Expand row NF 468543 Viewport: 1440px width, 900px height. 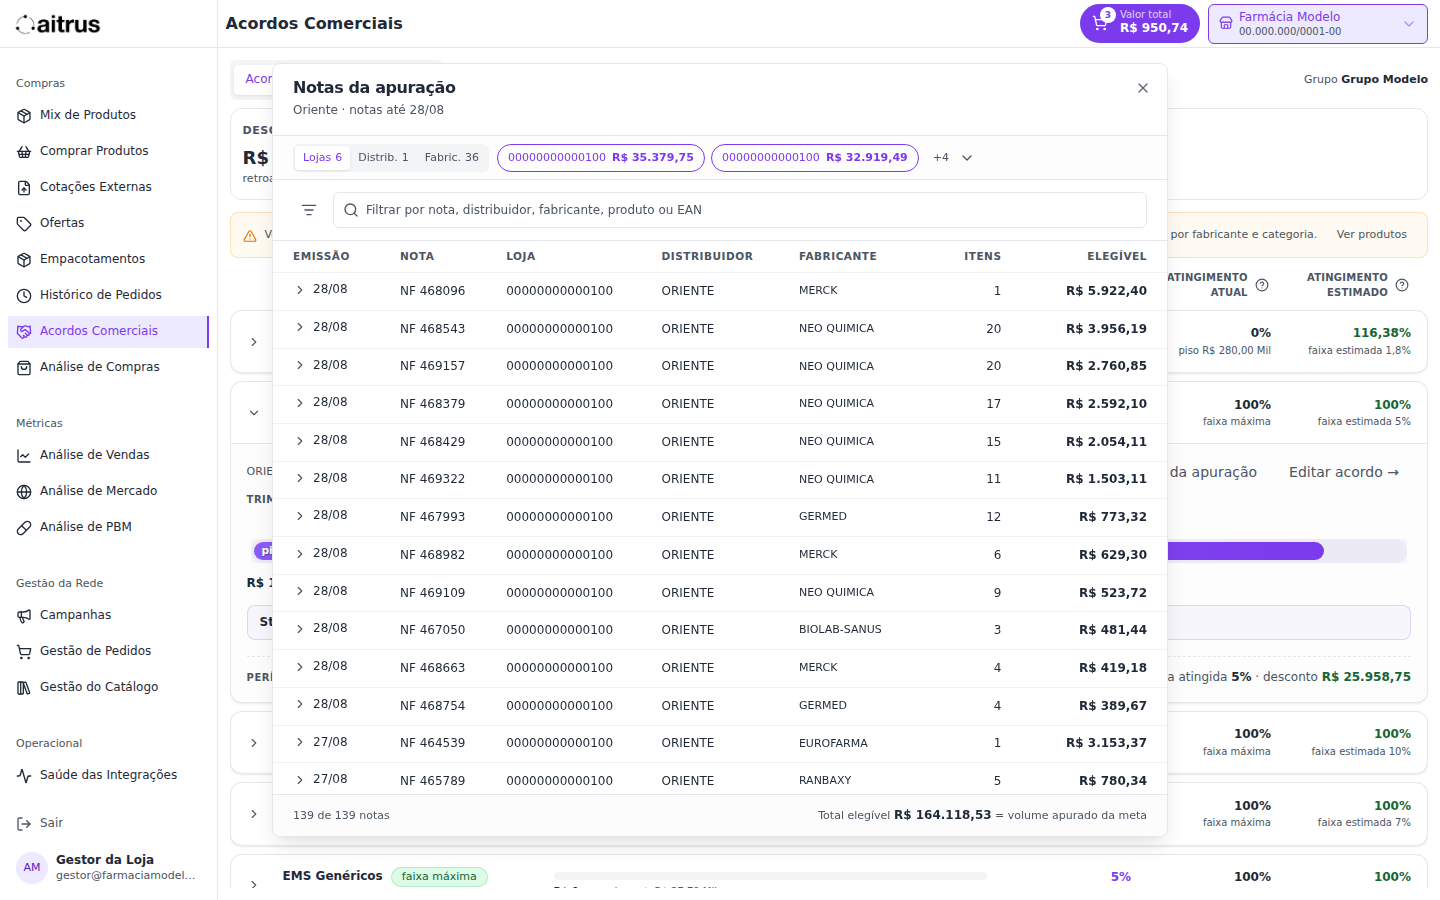pos(299,327)
